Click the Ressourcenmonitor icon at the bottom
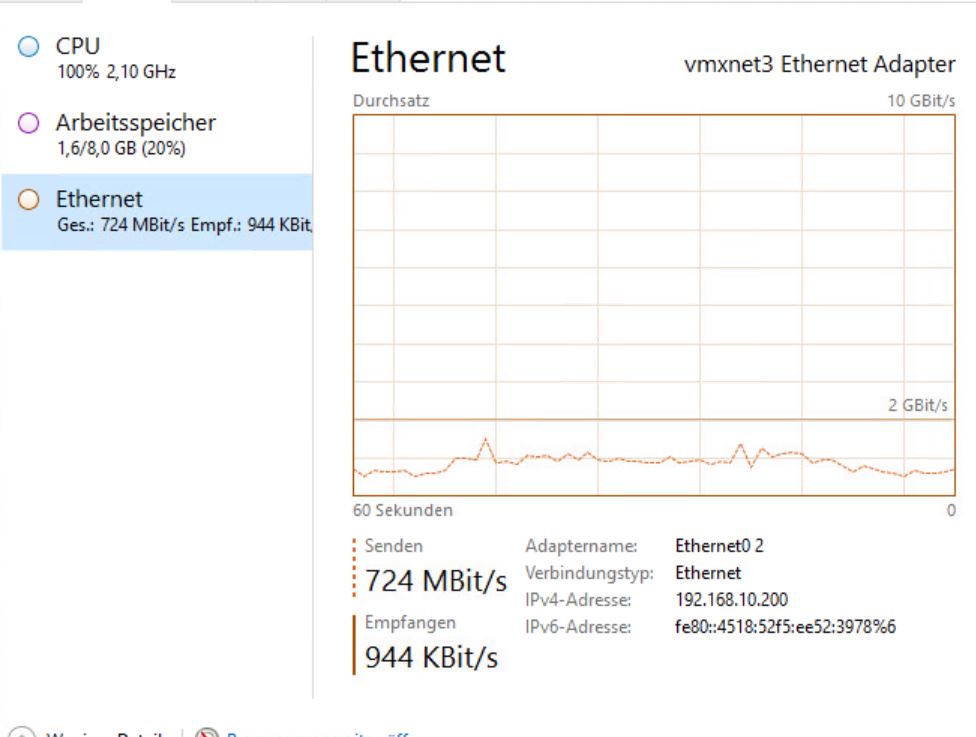976x737 pixels. [x=207, y=732]
